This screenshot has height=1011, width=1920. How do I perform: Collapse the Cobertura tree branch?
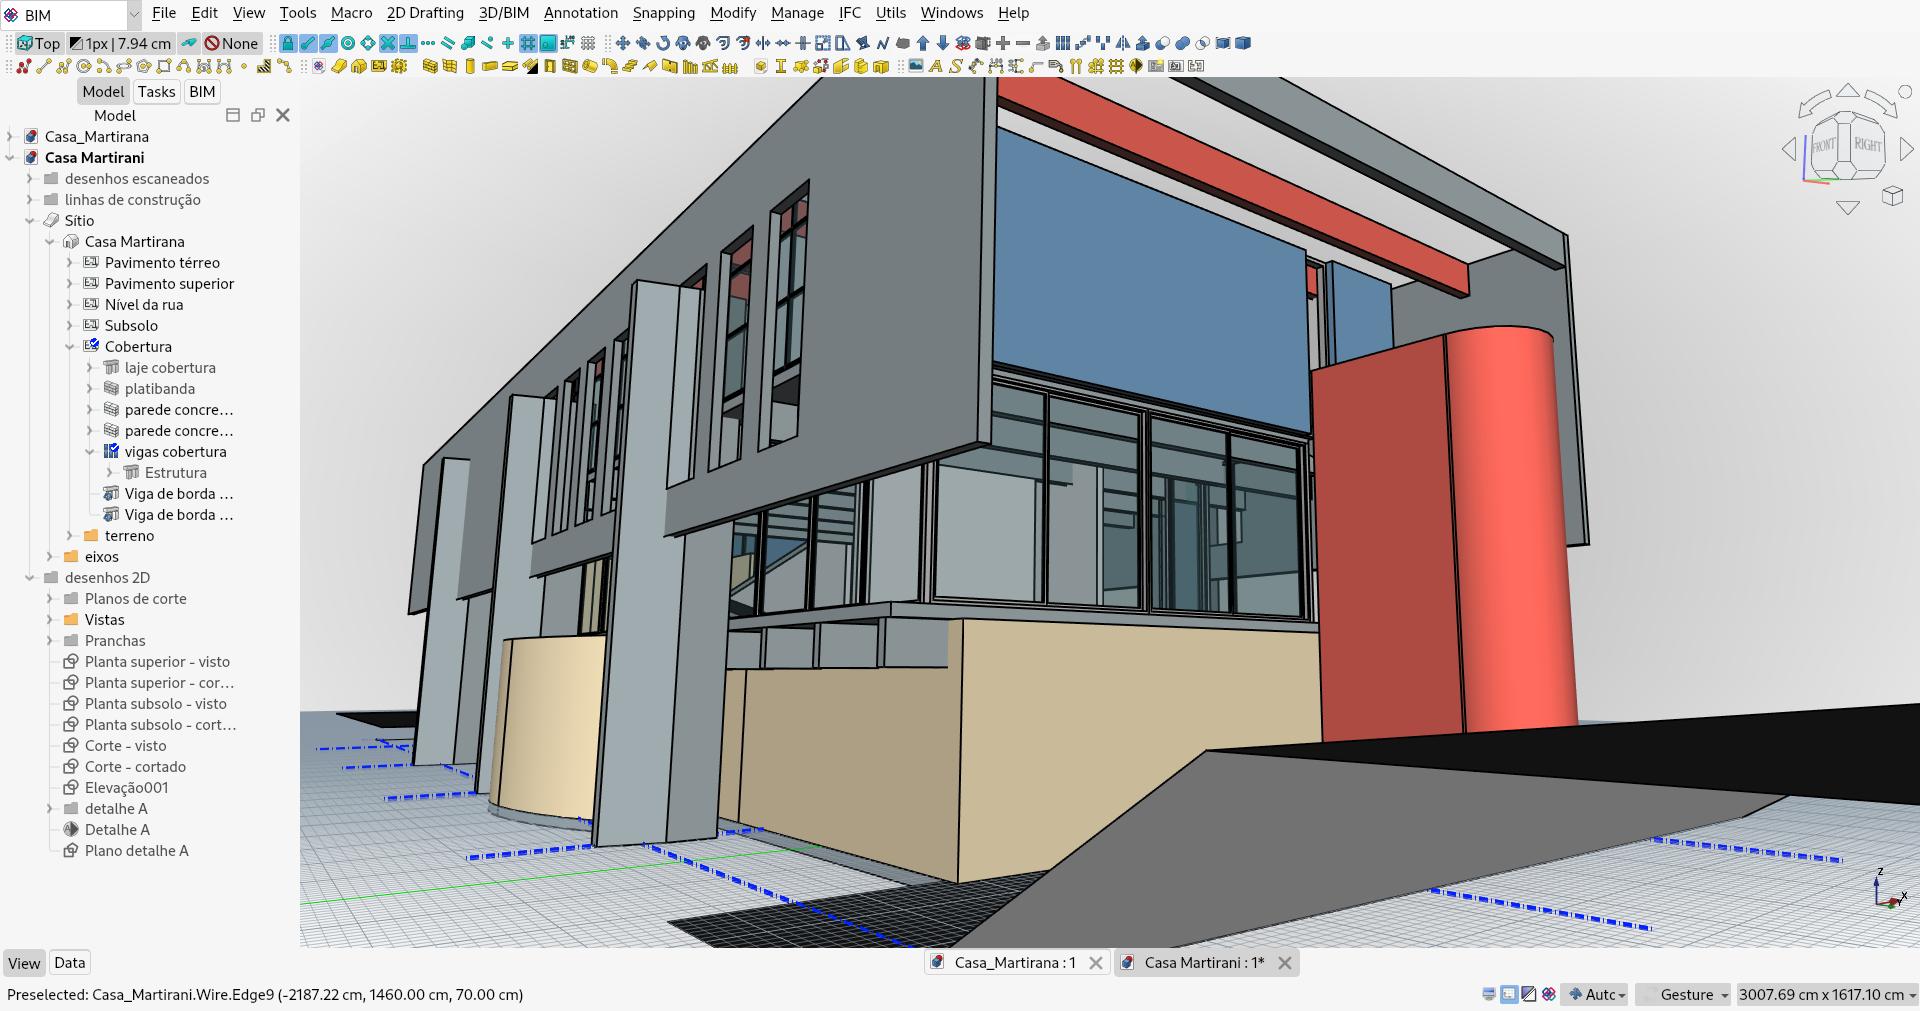[68, 347]
